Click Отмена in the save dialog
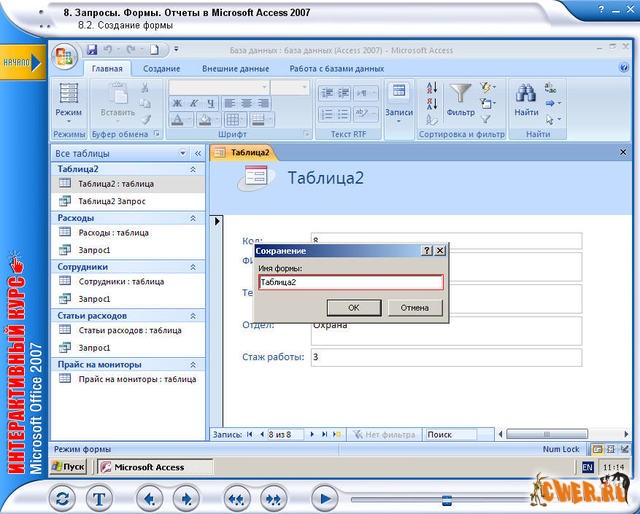Image resolution: width=640 pixels, height=514 pixels. coord(414,308)
